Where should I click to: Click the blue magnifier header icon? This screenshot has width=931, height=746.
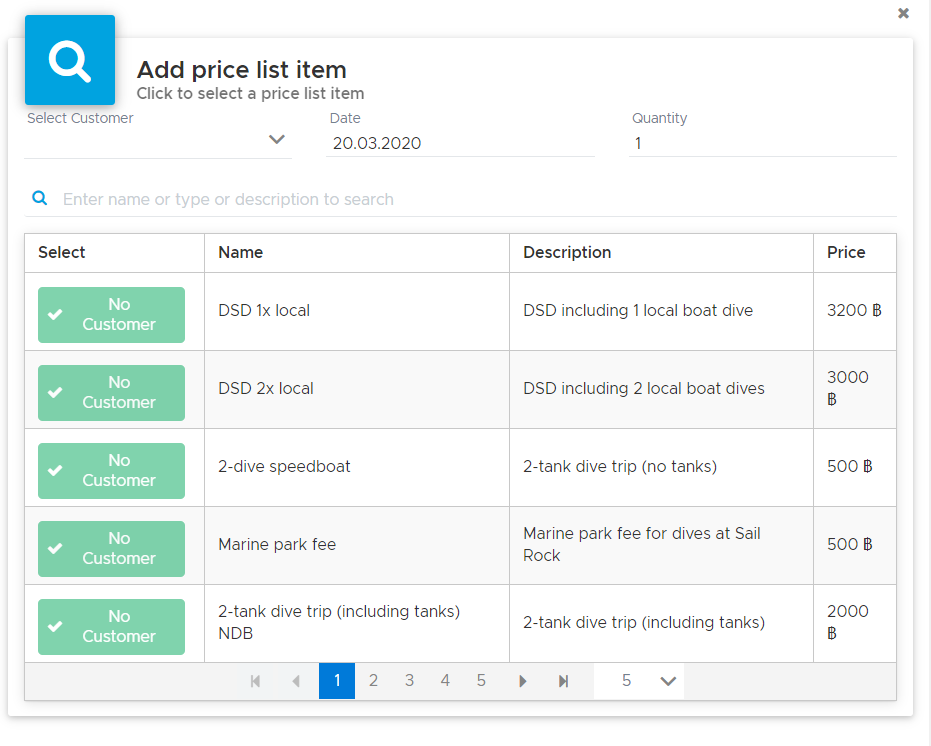click(70, 60)
